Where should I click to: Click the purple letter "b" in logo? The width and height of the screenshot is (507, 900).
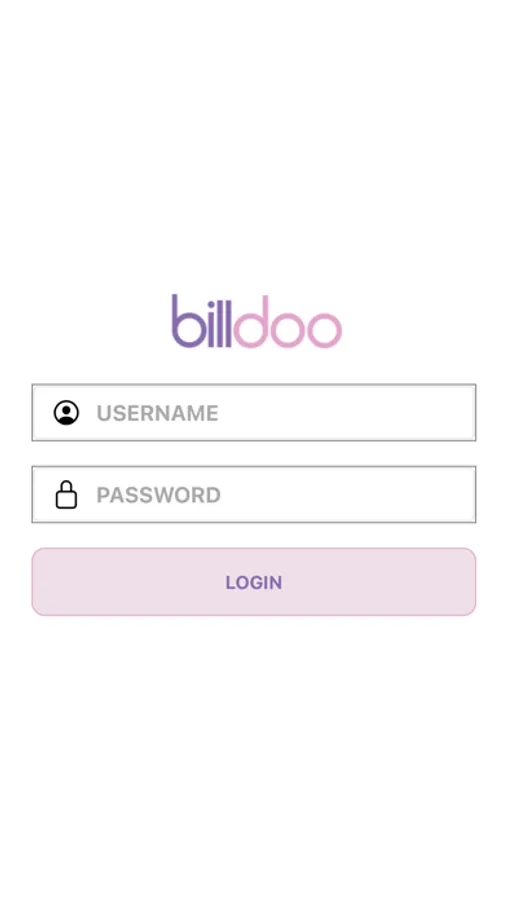click(188, 321)
